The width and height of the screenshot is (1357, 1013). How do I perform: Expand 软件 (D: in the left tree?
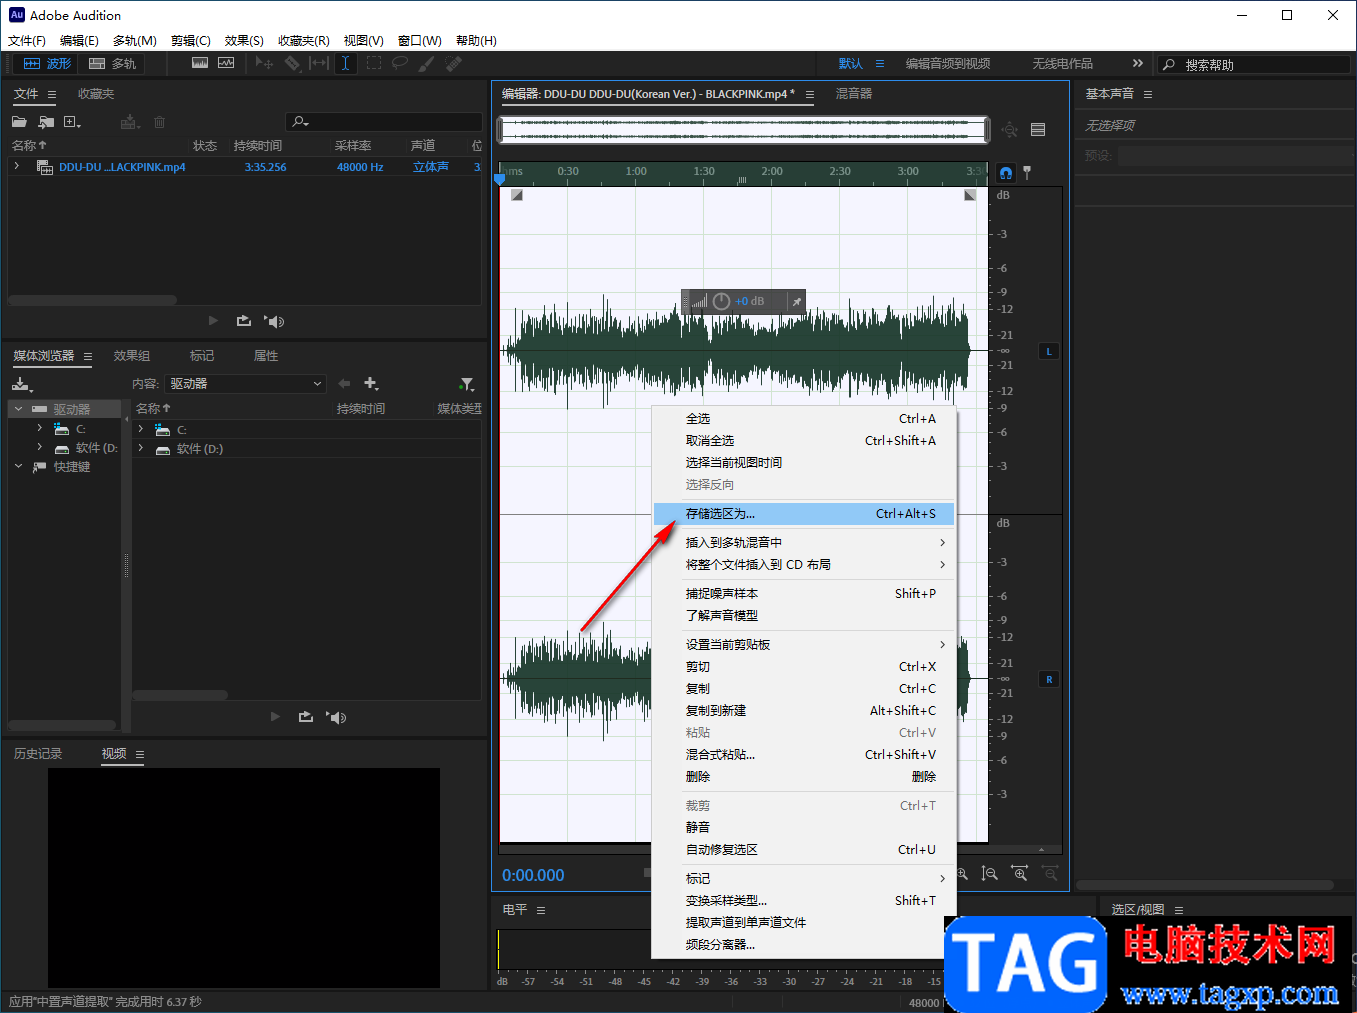pos(40,447)
